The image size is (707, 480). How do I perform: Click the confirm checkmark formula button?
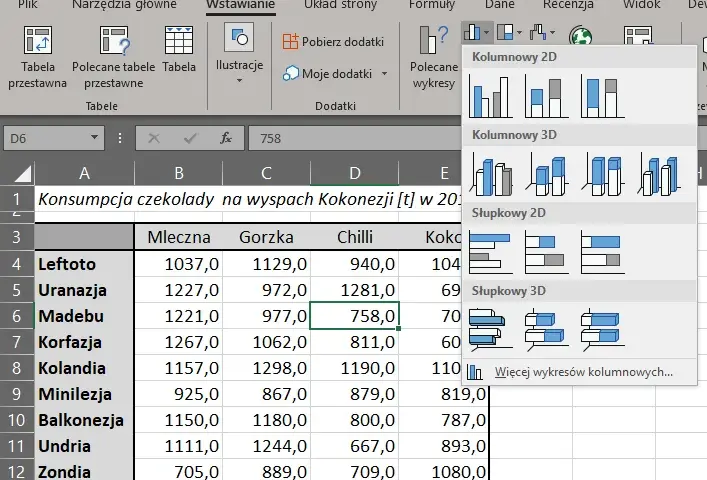click(190, 138)
